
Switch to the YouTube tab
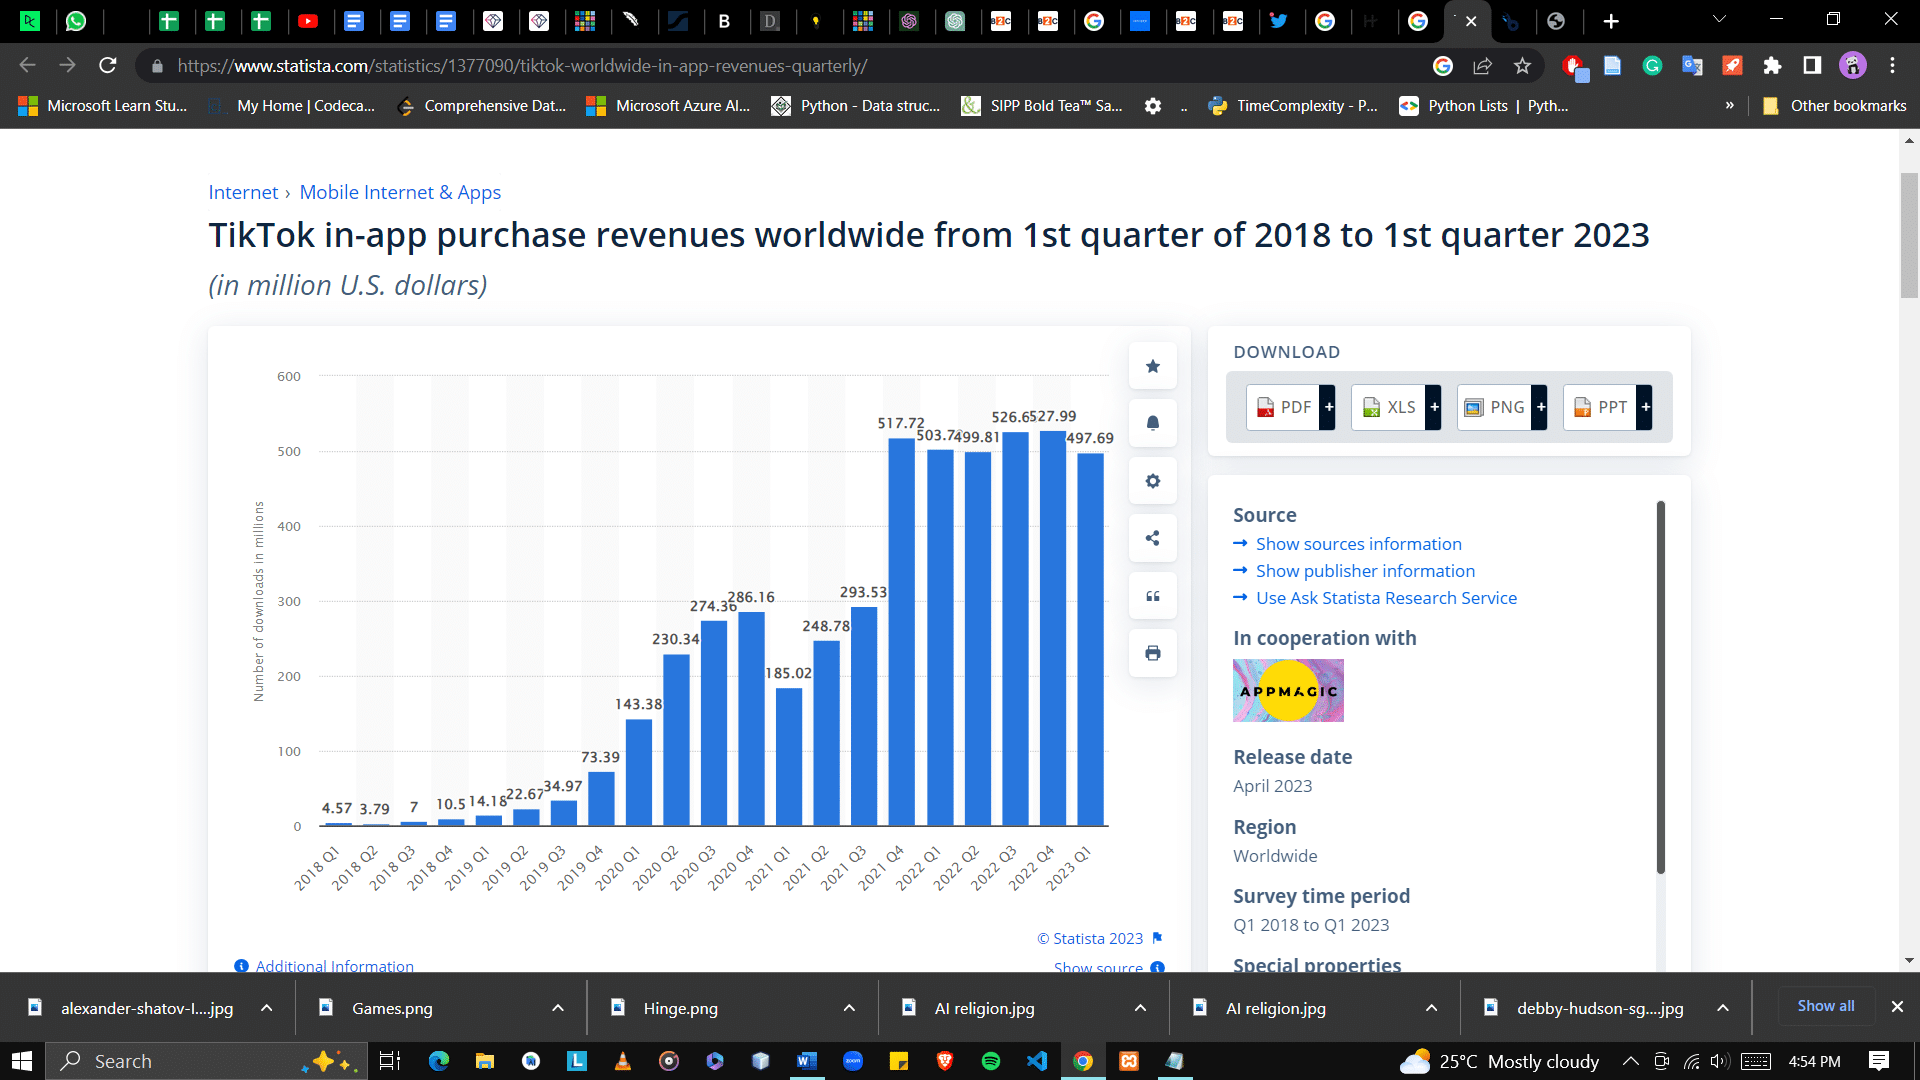[308, 21]
